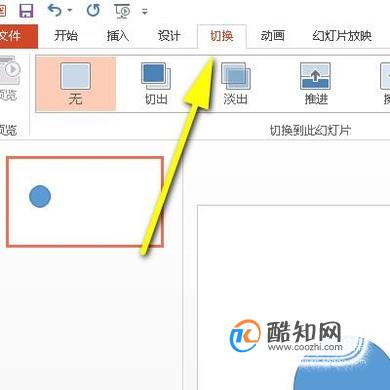The height and width of the screenshot is (390, 390).
Task: Click the Save icon in quick access toolbar
Action: (26, 10)
